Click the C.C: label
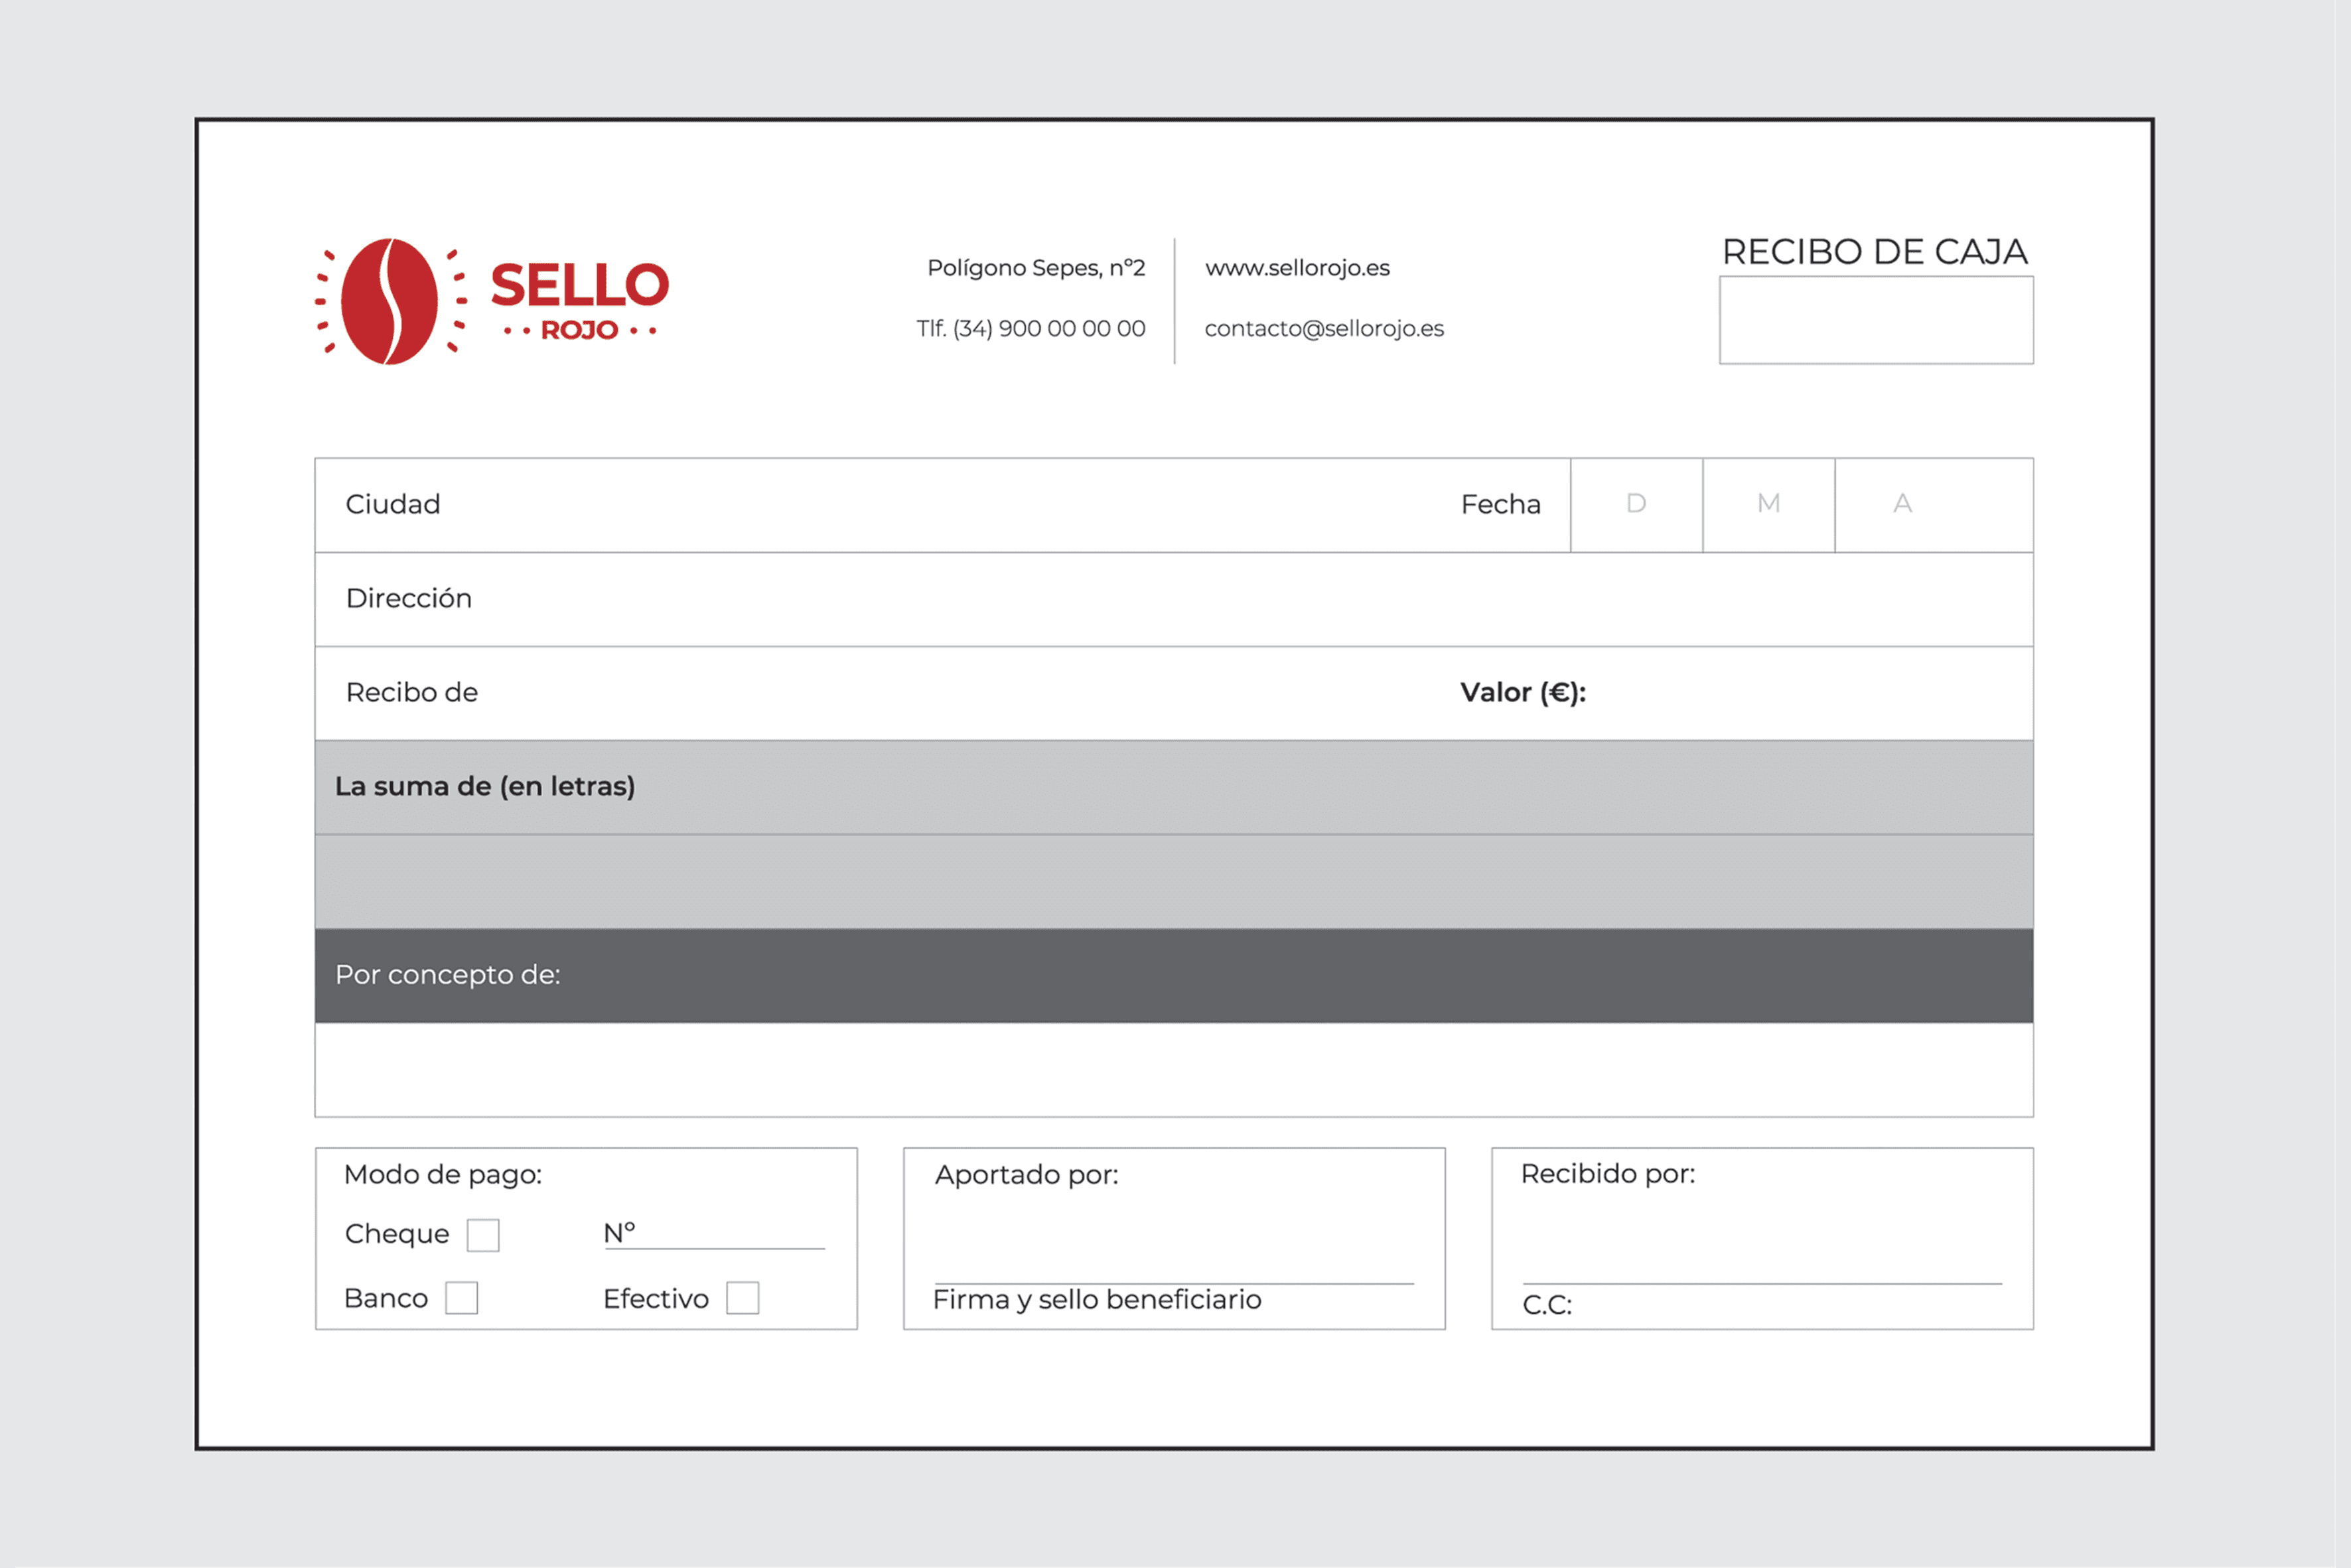The image size is (2351, 1568). (1547, 1305)
